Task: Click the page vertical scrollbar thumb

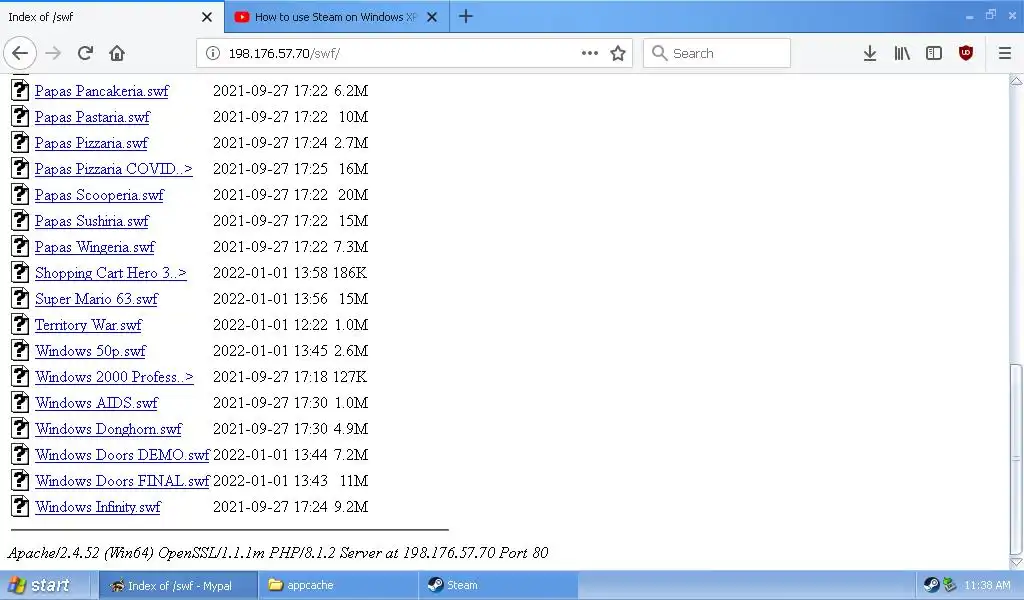Action: 1016,458
